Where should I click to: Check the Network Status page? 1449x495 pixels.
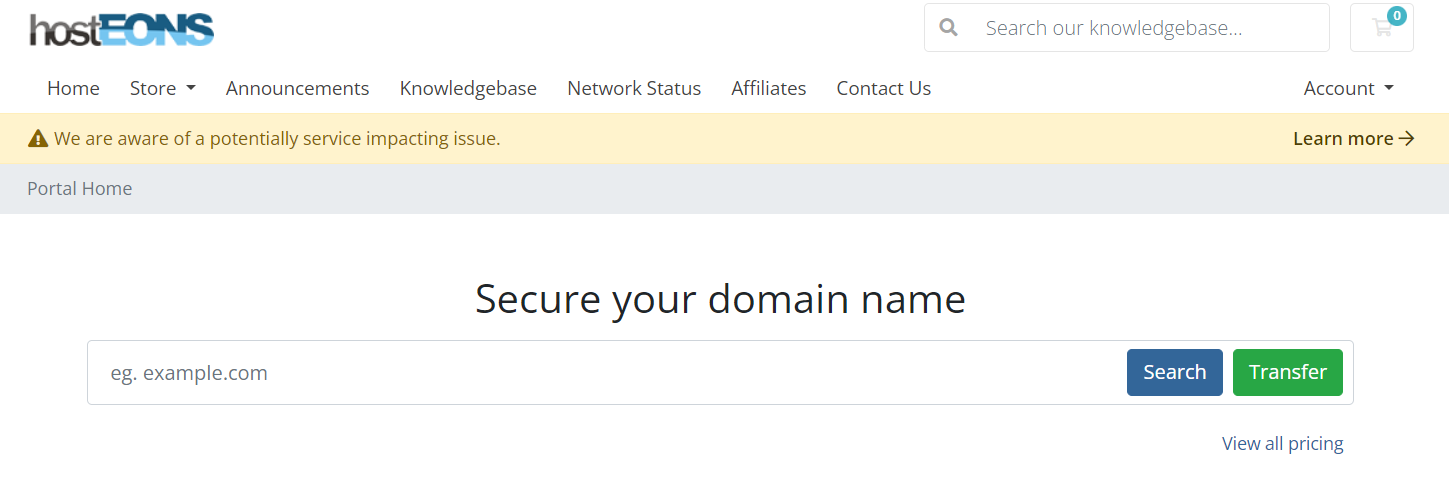(x=634, y=88)
